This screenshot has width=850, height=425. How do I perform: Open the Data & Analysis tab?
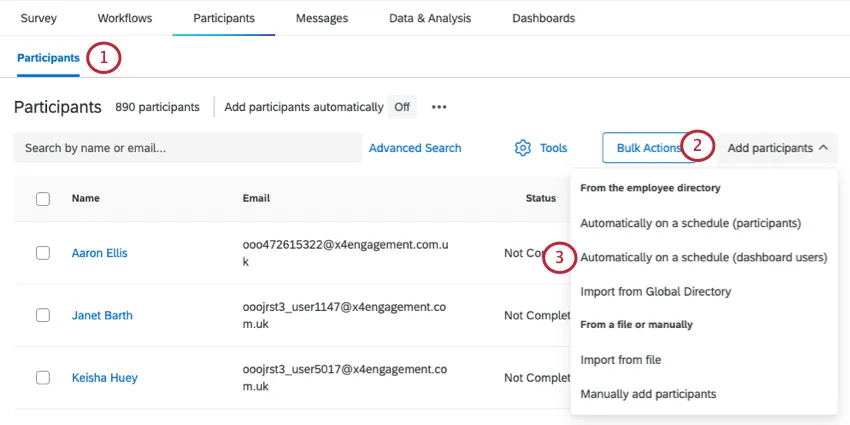[x=429, y=18]
